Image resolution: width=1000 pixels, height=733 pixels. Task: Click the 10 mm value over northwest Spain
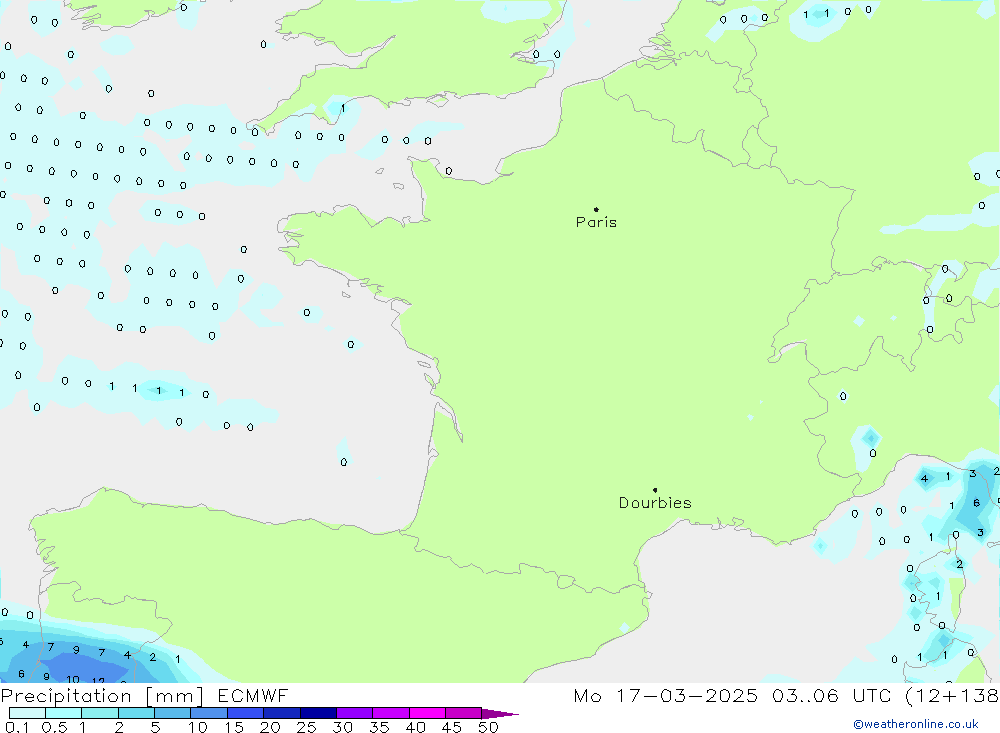(x=73, y=679)
